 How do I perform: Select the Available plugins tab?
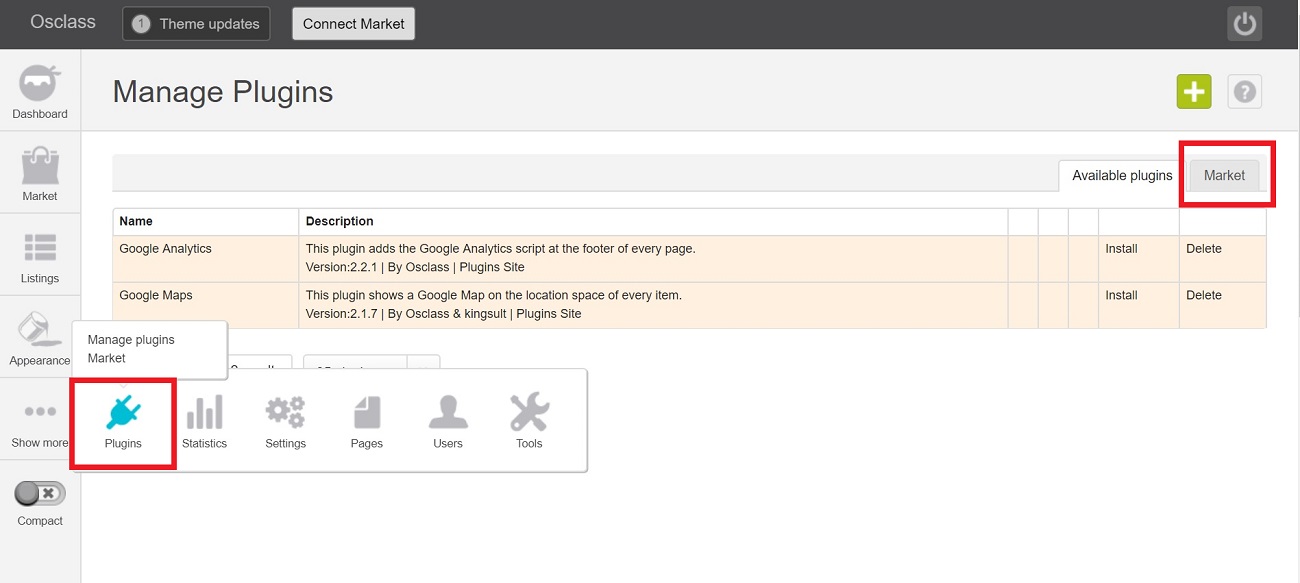pos(1121,176)
